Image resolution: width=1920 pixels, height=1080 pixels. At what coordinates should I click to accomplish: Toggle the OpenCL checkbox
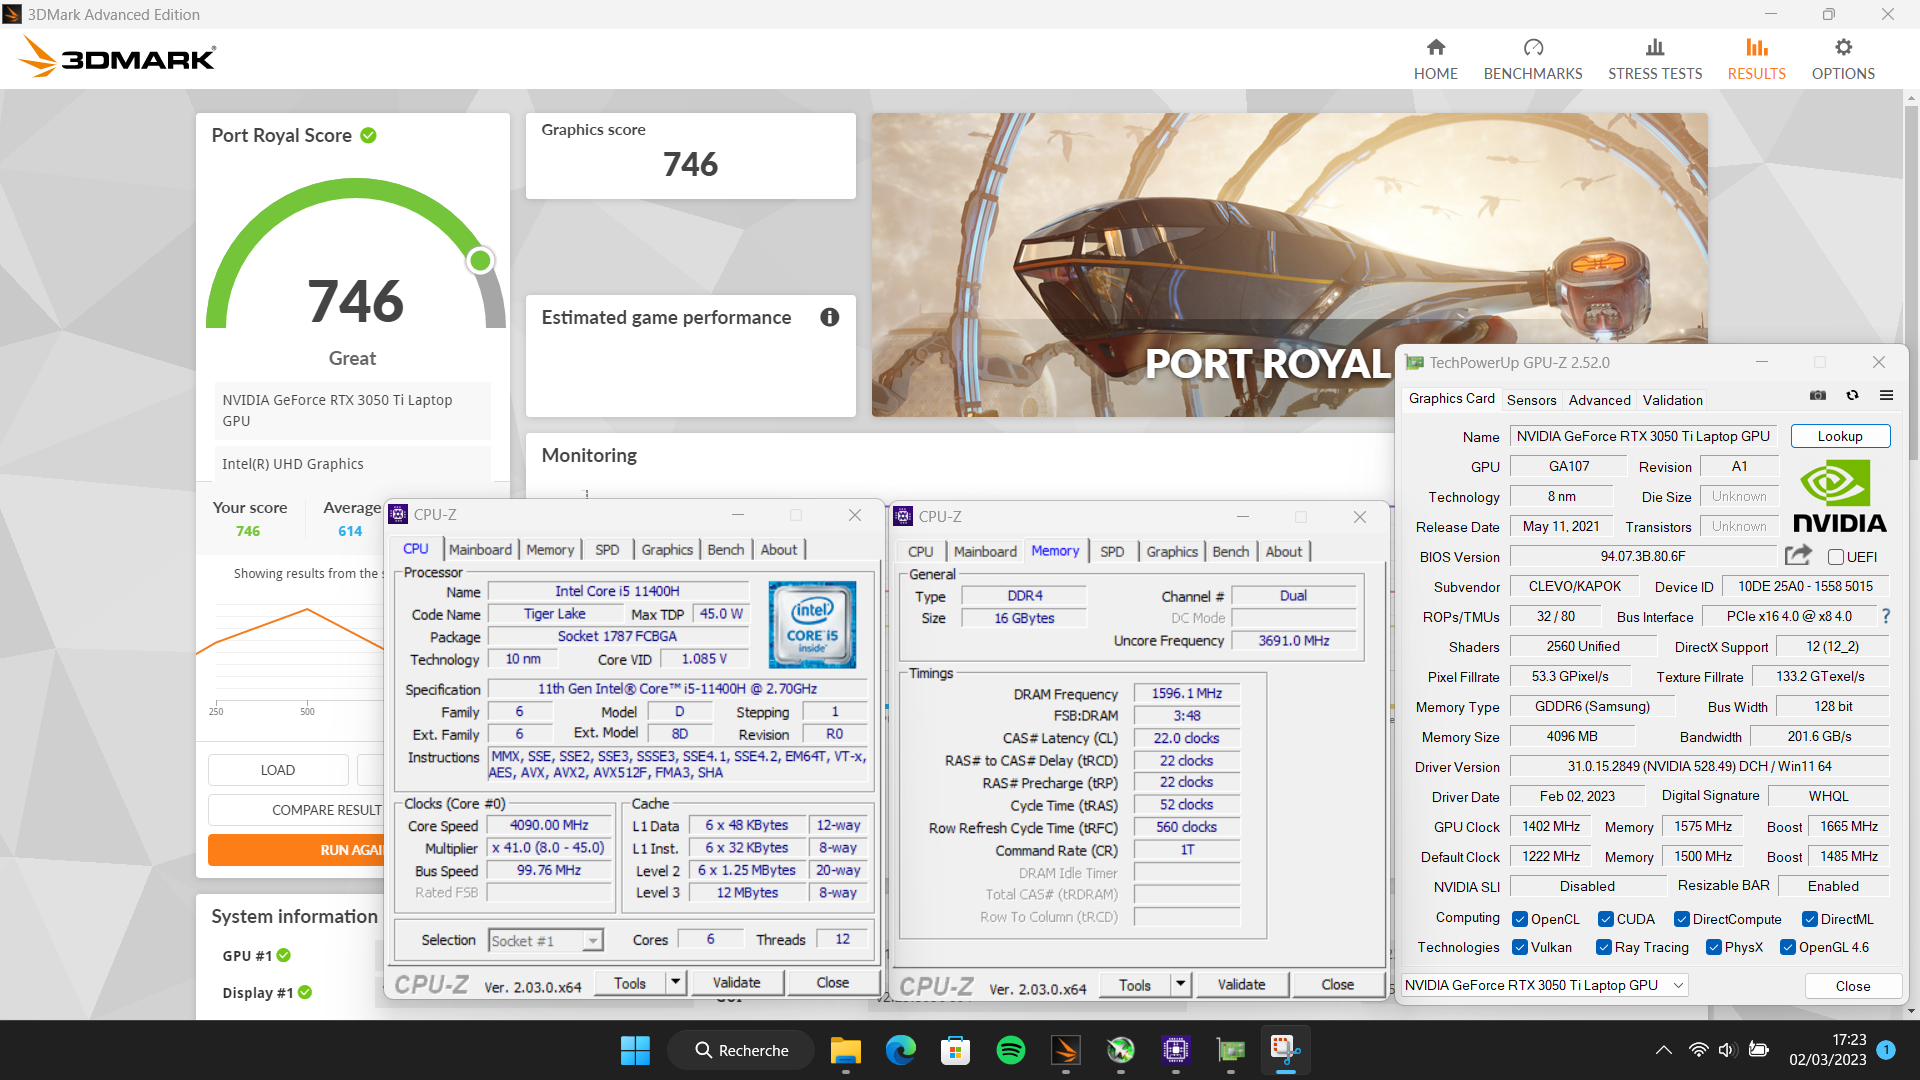pos(1519,919)
